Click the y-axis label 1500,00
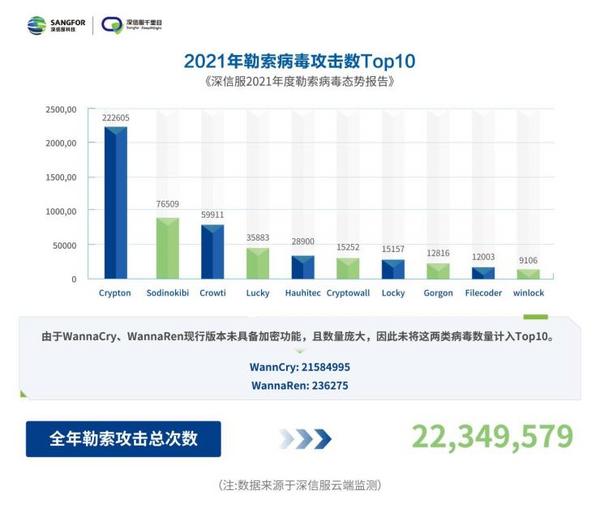 tap(61, 178)
